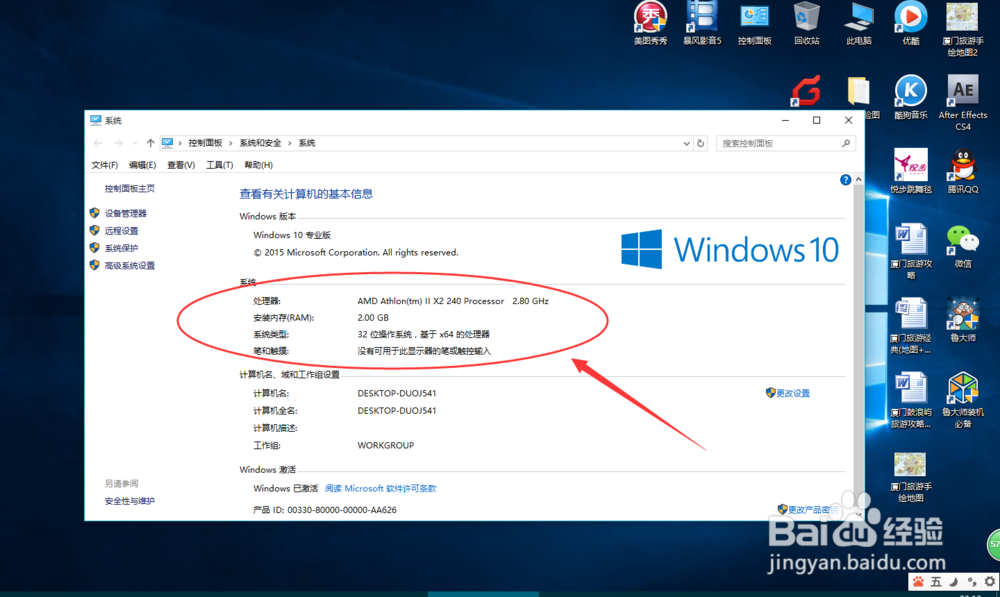Open the 工具(T) menu
The height and width of the screenshot is (597, 1000).
[x=219, y=165]
